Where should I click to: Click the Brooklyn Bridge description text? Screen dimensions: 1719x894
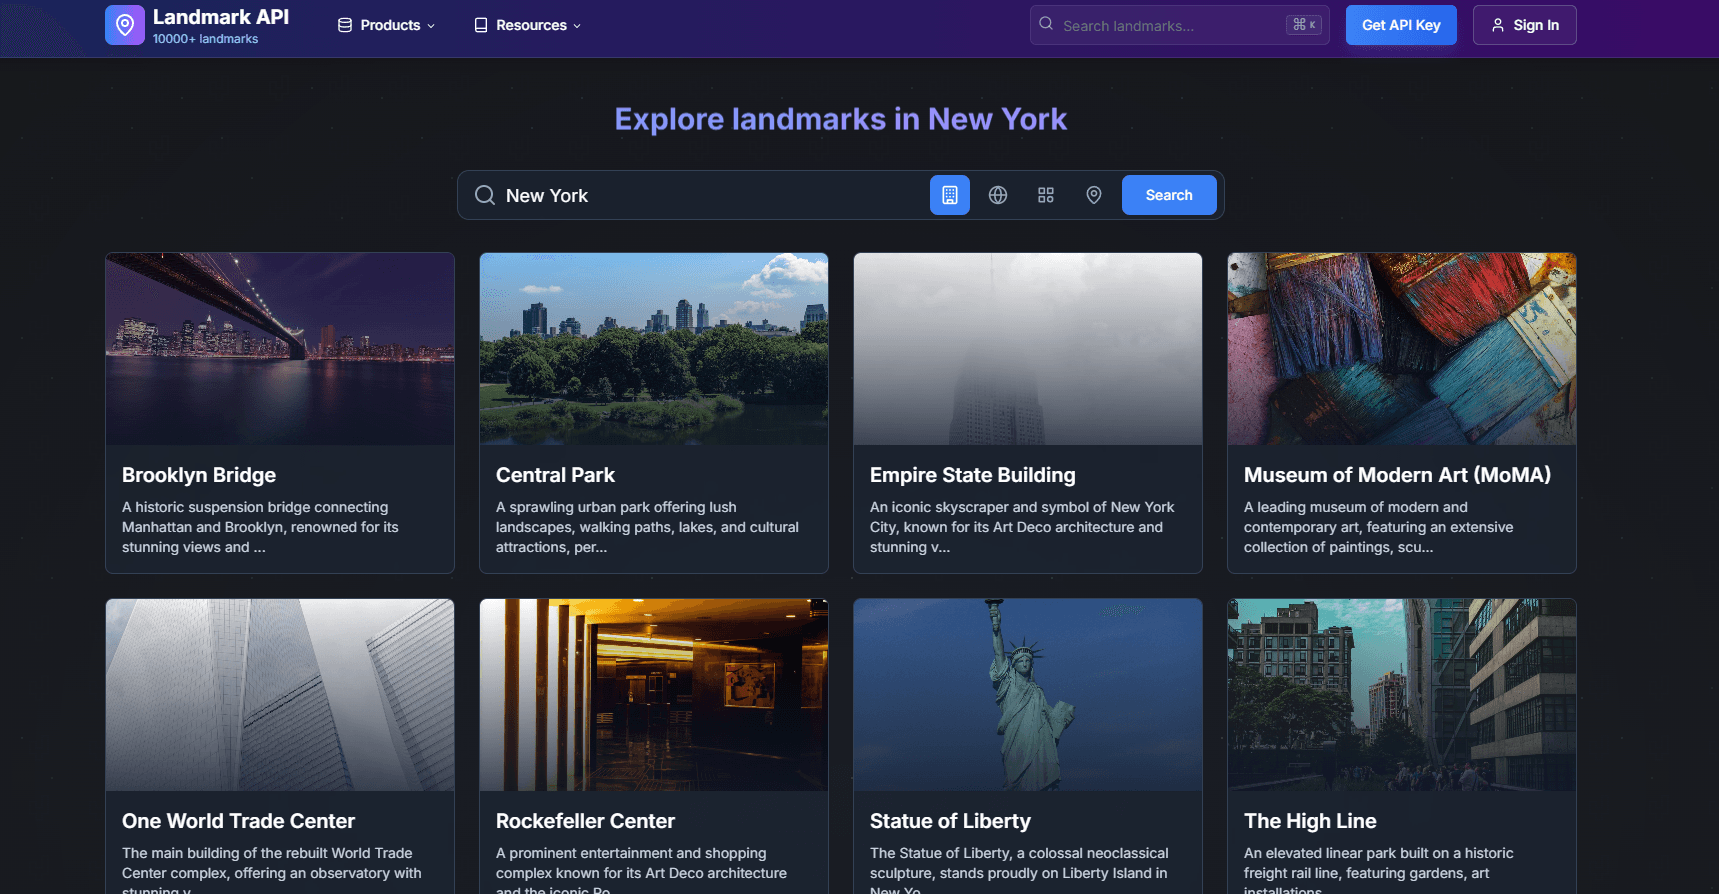(260, 527)
